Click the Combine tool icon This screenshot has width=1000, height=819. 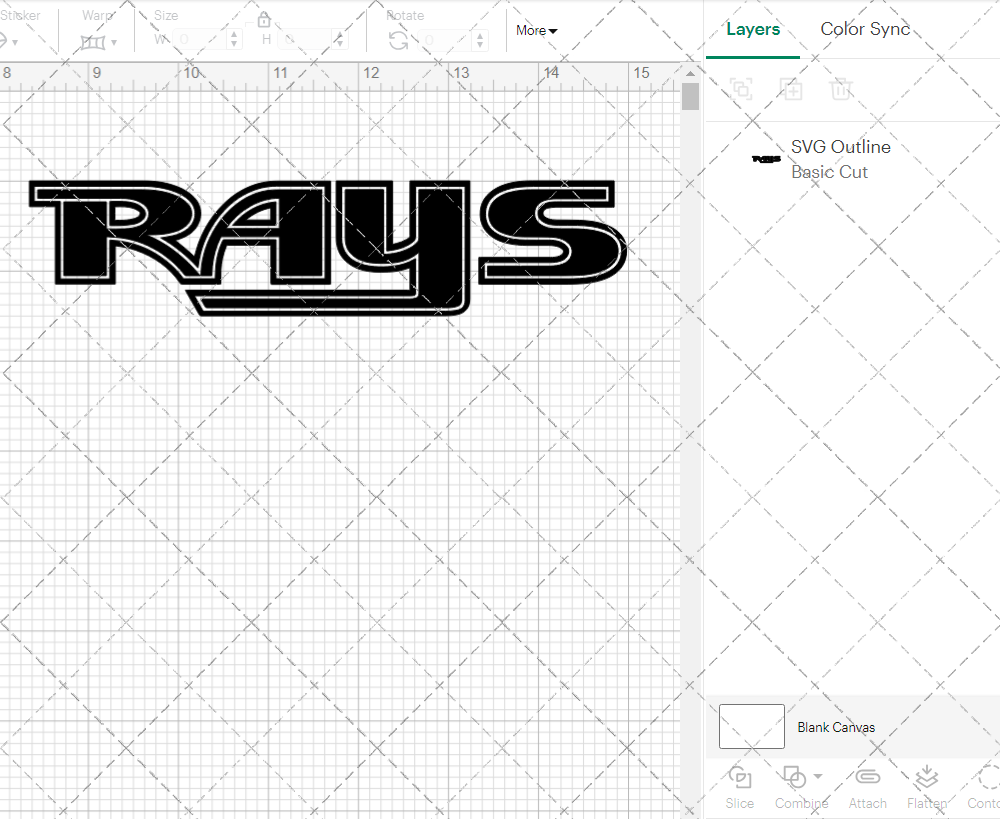795,778
